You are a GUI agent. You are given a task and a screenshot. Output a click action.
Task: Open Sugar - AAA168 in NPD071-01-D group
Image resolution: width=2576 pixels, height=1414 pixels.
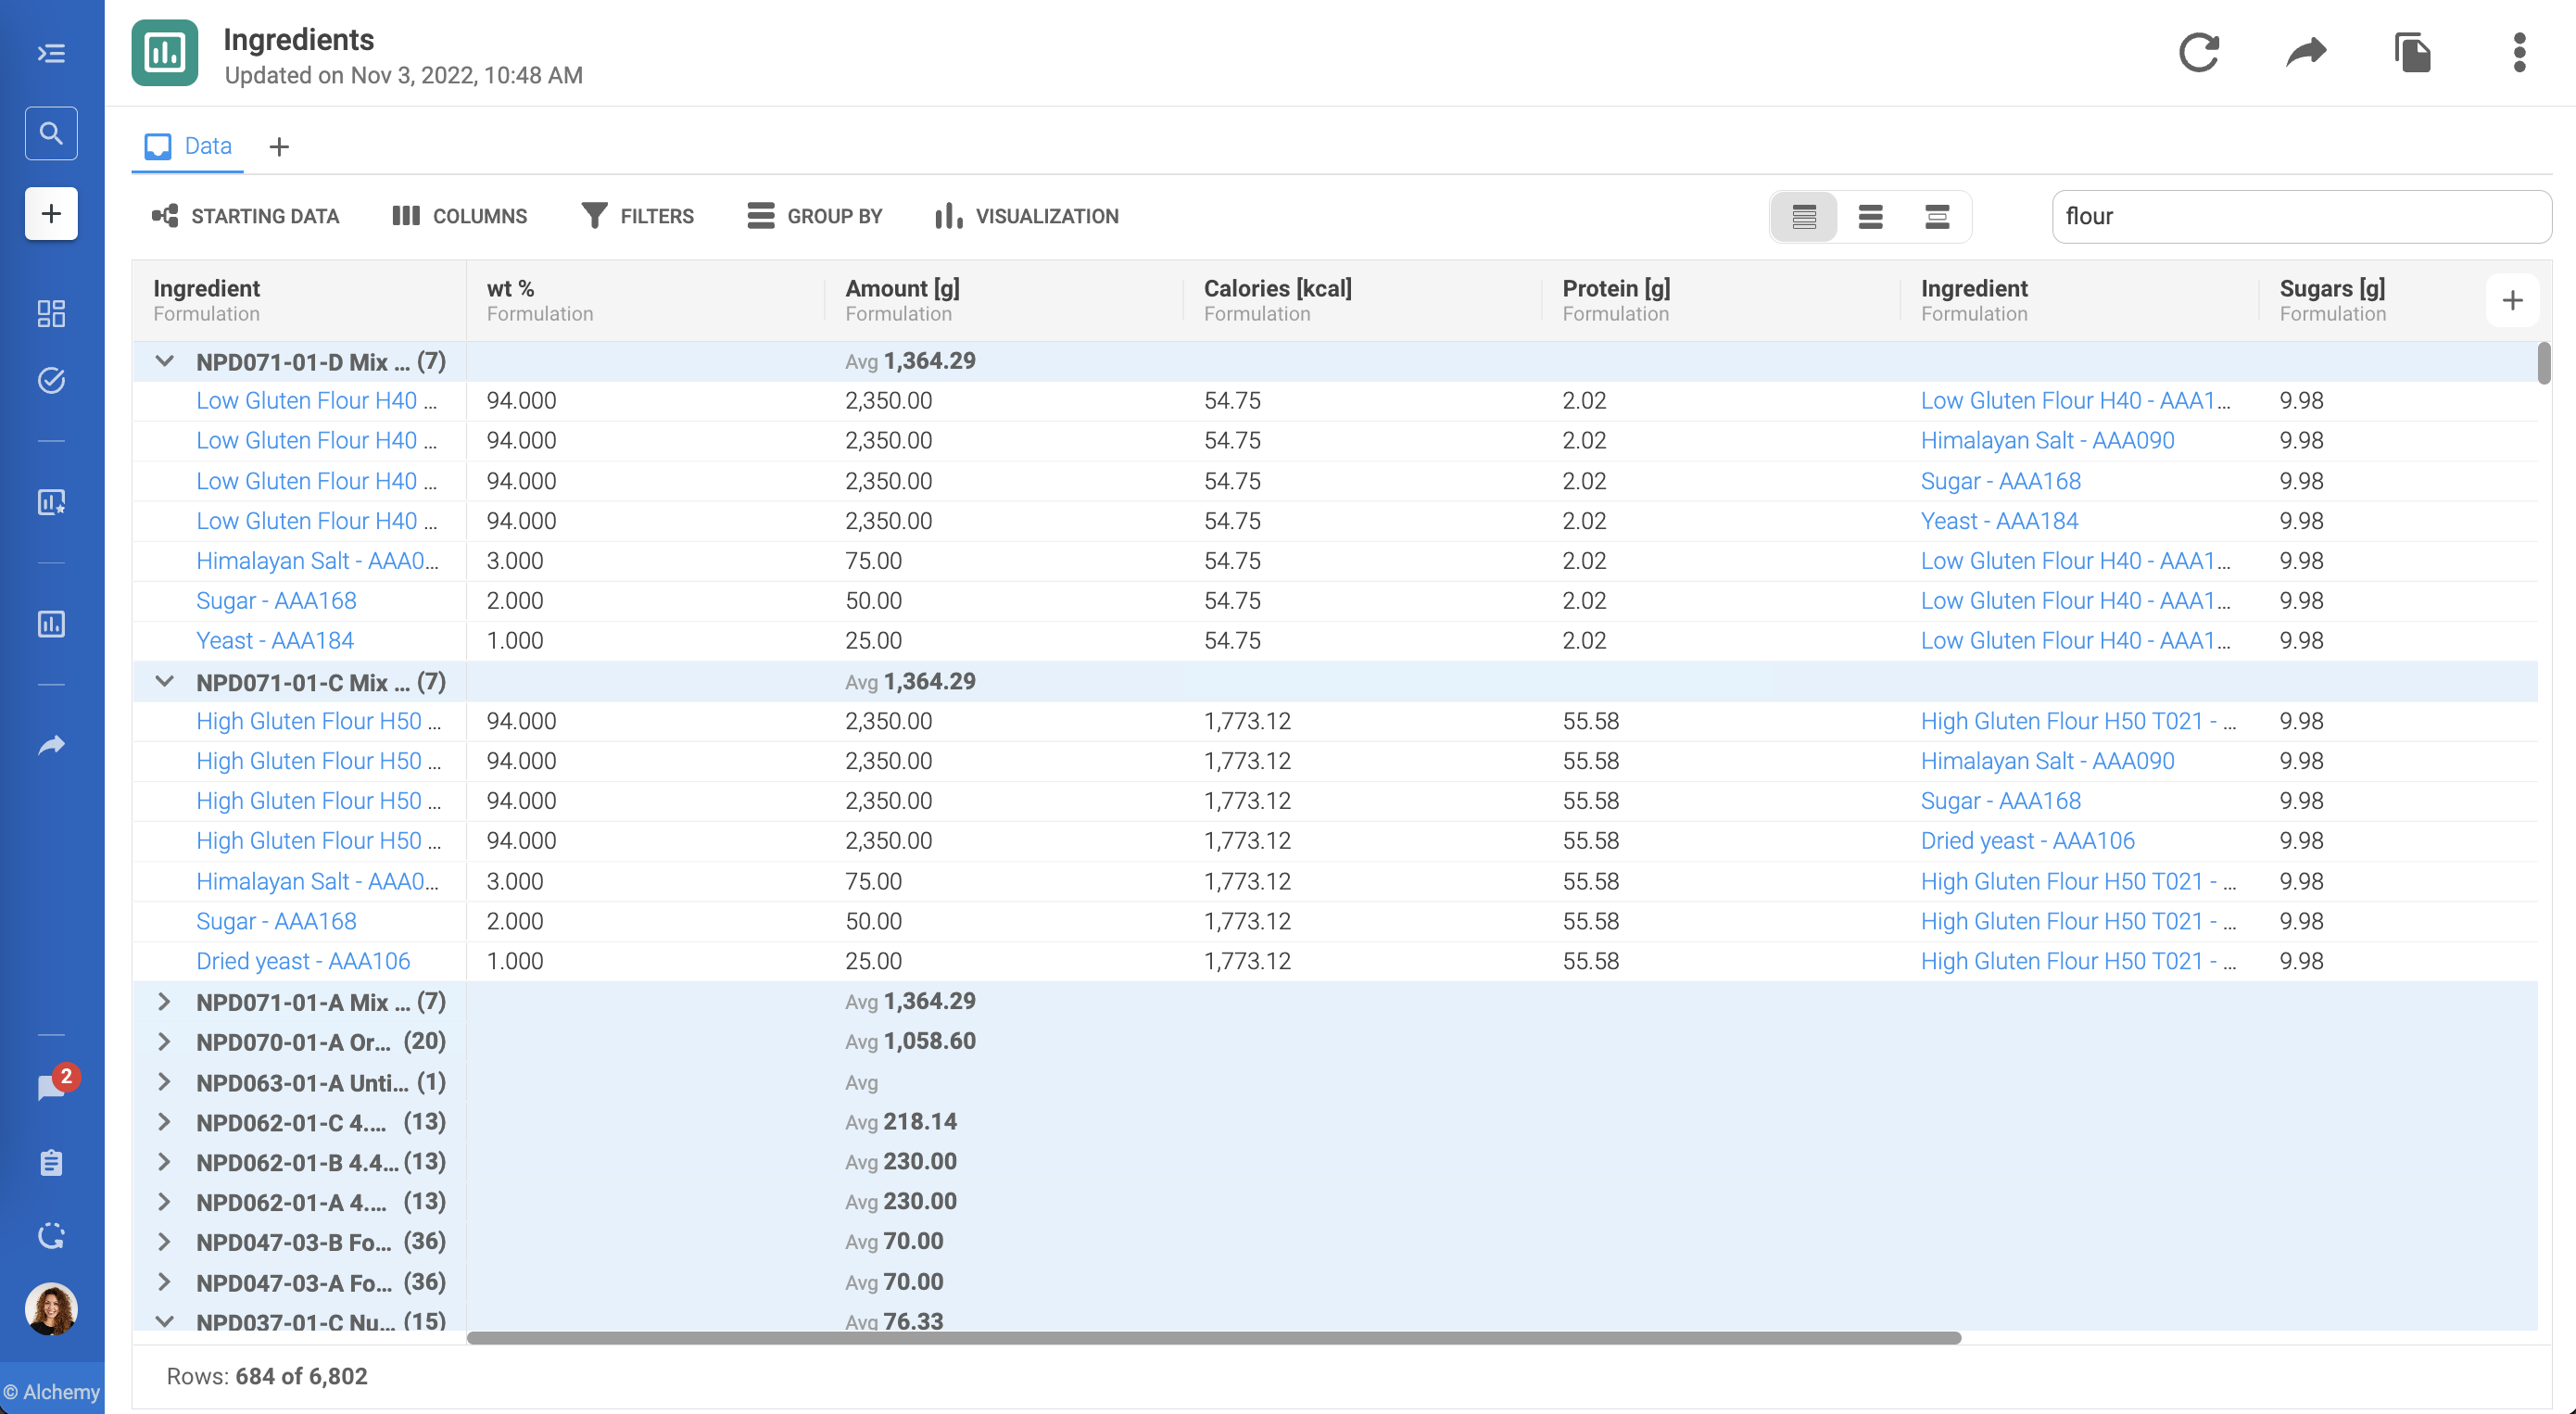[276, 601]
